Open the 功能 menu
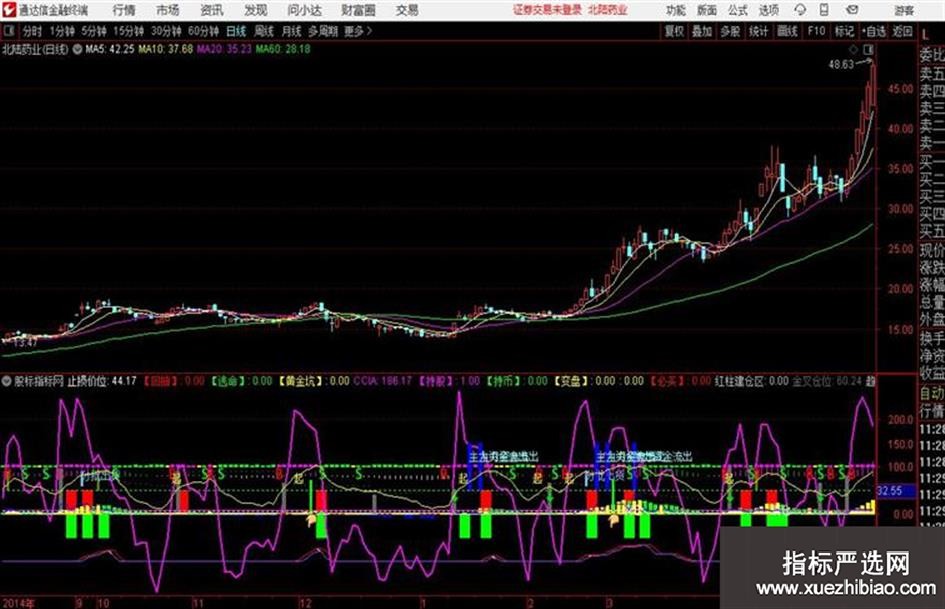This screenshot has height=609, width=945. click(676, 10)
